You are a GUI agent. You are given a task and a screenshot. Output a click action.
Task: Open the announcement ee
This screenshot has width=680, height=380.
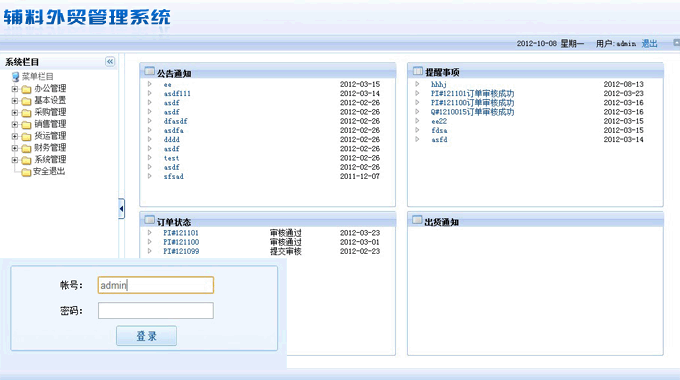coord(167,84)
